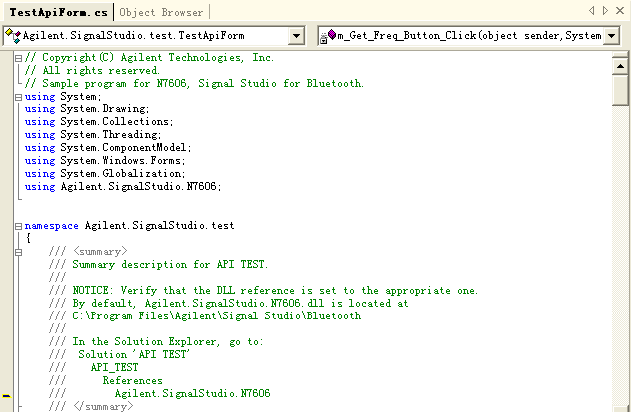Click the method icon in the members combo box
The width and height of the screenshot is (631, 412).
(328, 36)
